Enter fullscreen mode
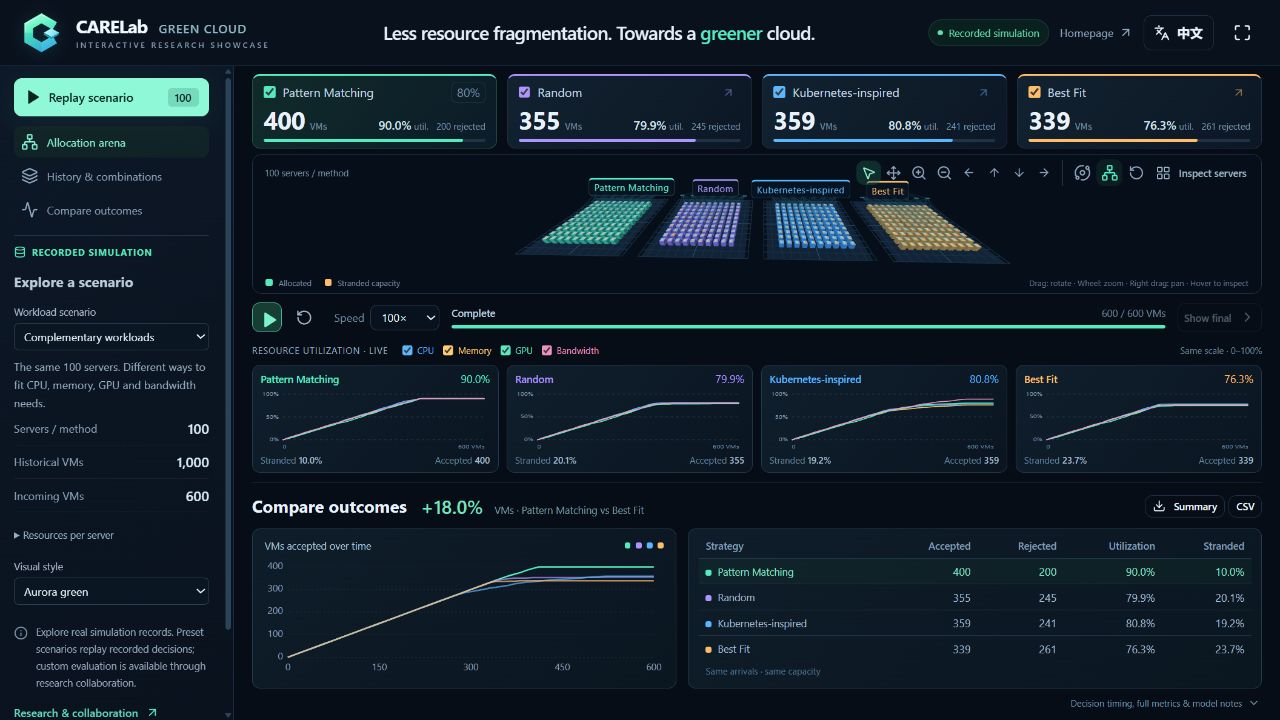Viewport: 1280px width, 720px height. [x=1242, y=33]
